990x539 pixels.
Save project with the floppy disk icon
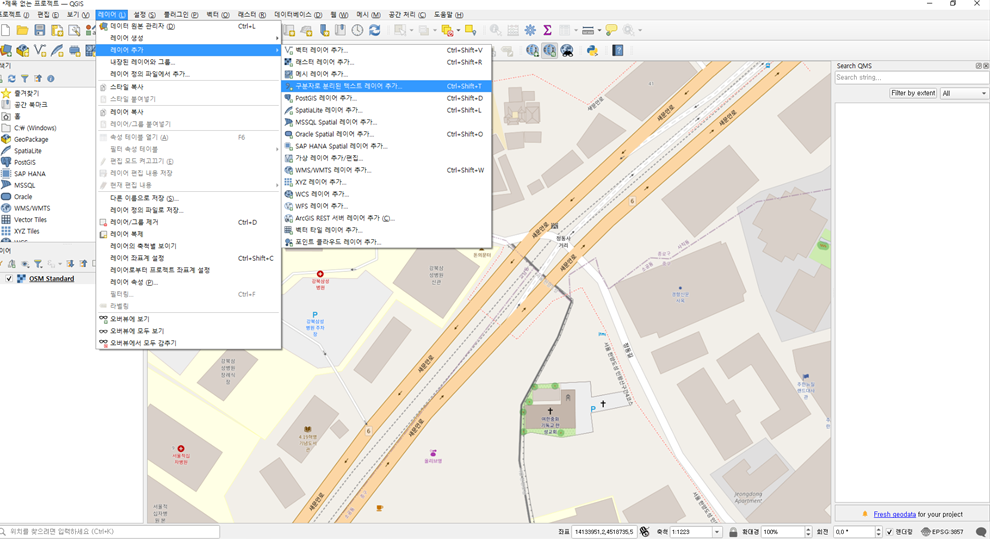pyautogui.click(x=40, y=30)
